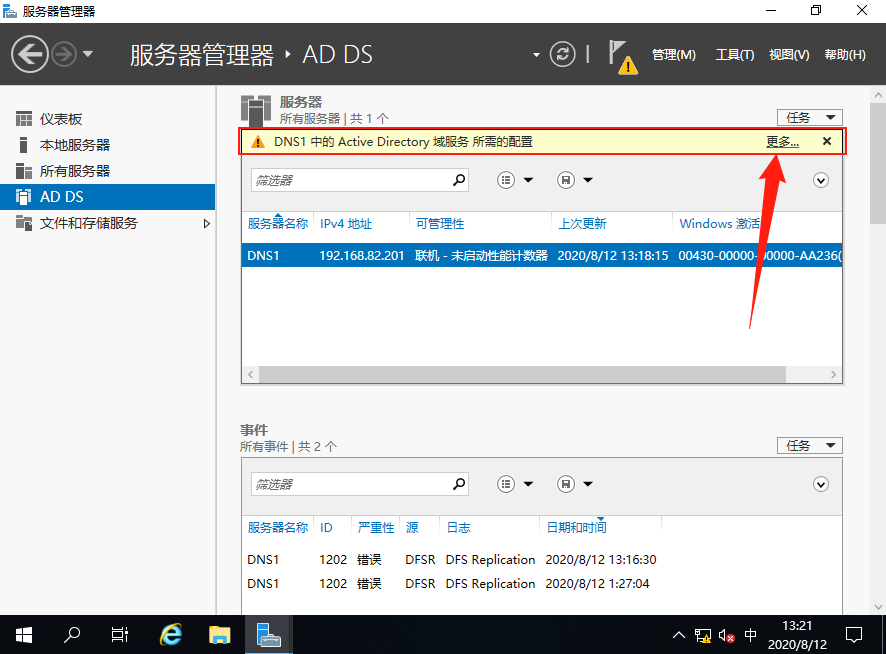Click the warning triangle in notification bar
The height and width of the screenshot is (654, 886).
pos(258,142)
